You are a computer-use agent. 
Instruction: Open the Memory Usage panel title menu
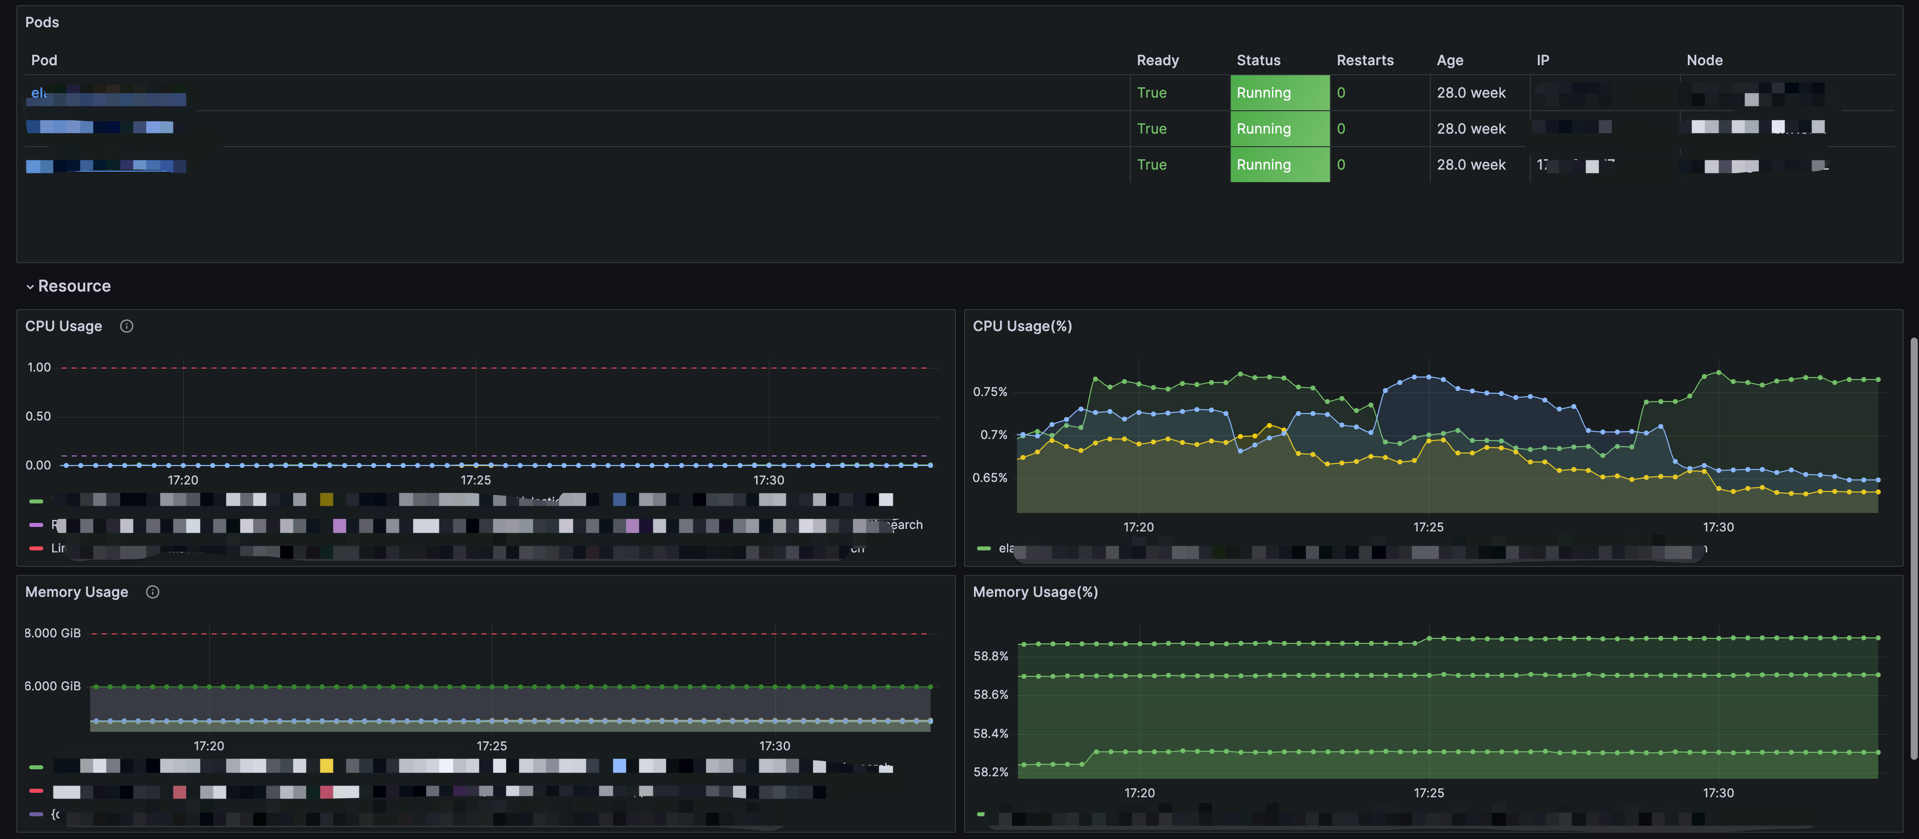click(x=77, y=592)
